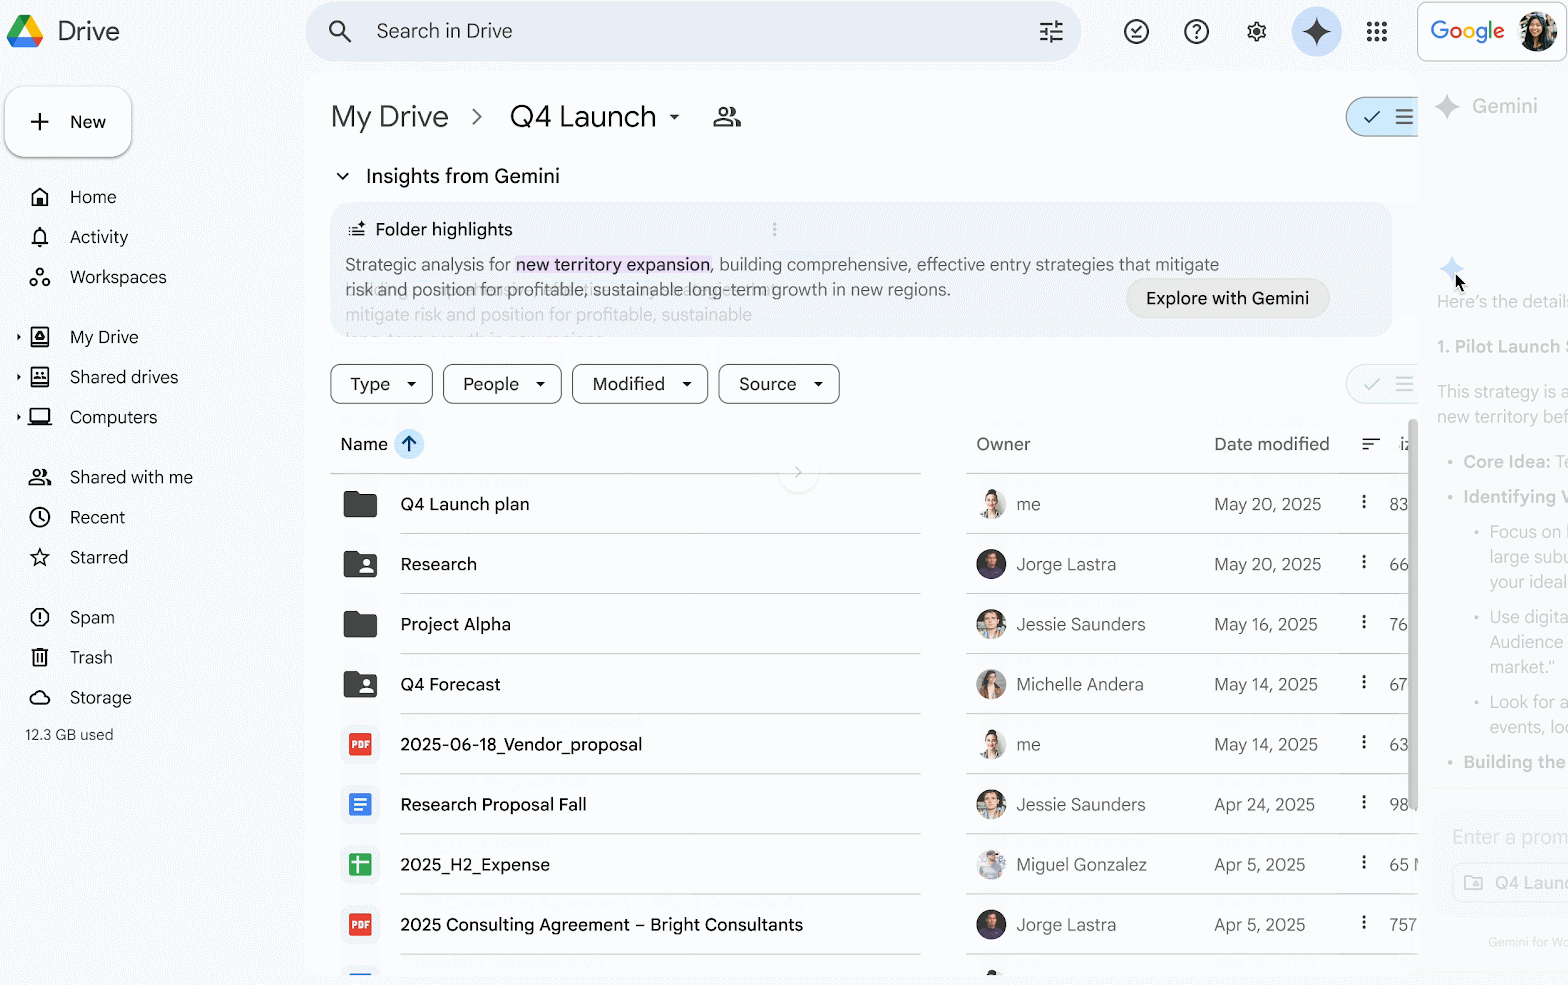This screenshot has width=1568, height=985.
Task: Open Drive settings gear
Action: 1256,32
